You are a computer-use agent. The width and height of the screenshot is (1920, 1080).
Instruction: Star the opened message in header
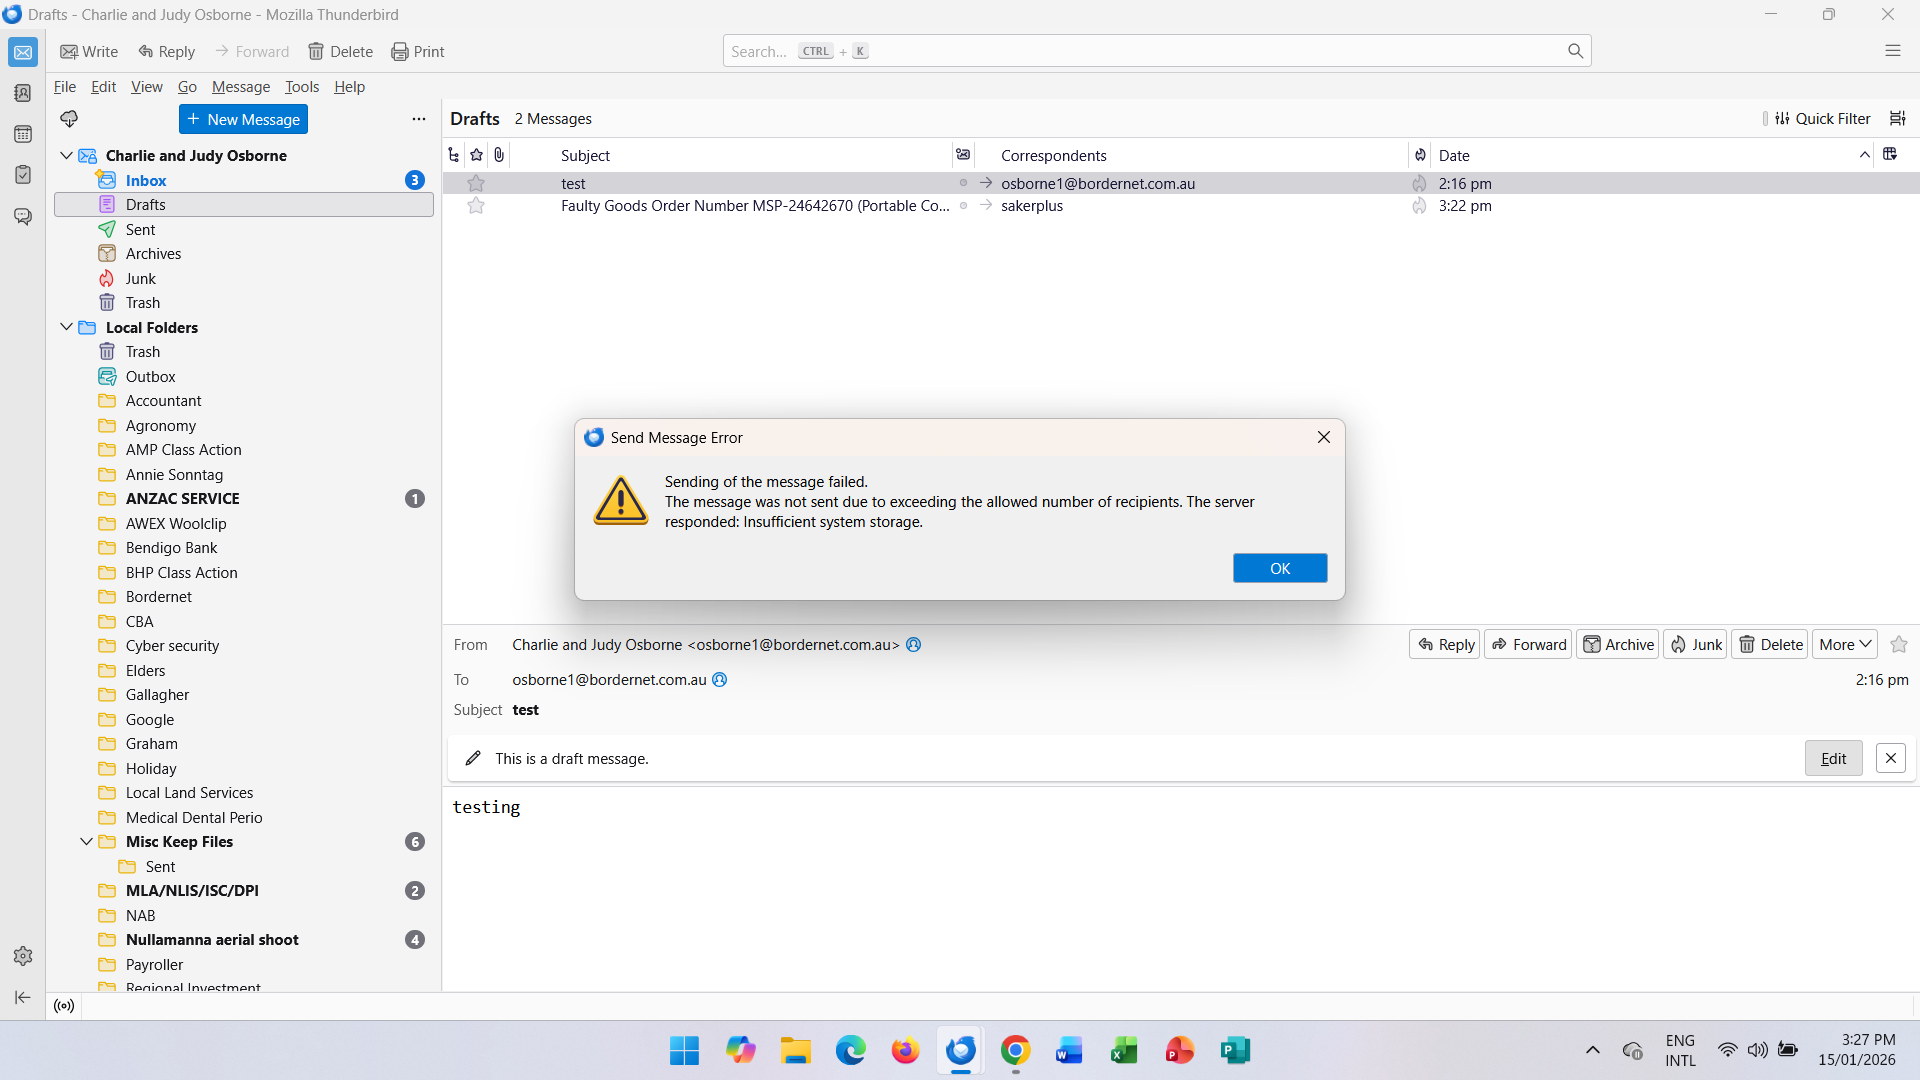(x=1899, y=645)
